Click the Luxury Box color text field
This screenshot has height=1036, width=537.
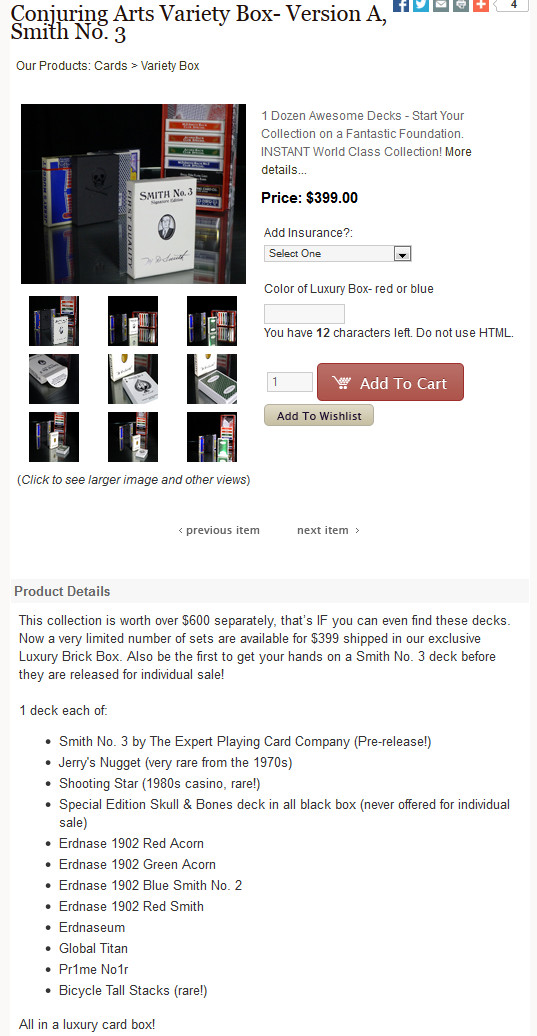pos(304,314)
